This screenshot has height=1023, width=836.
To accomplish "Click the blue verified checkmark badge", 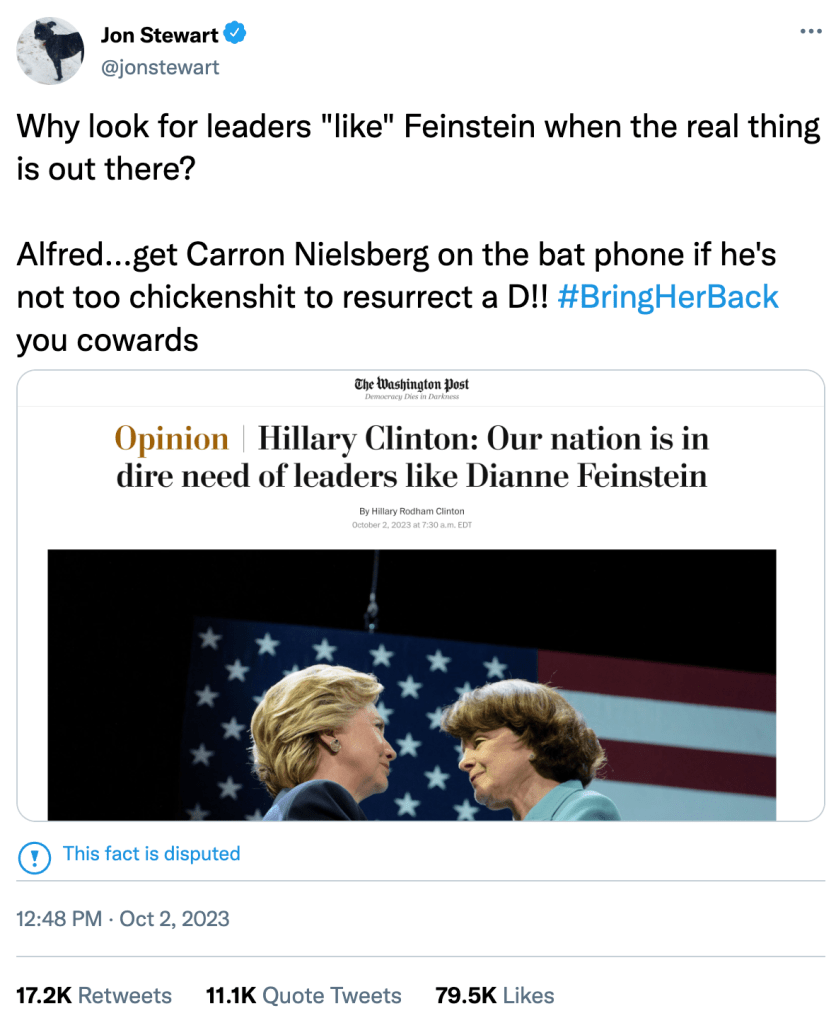I will coord(237,35).
